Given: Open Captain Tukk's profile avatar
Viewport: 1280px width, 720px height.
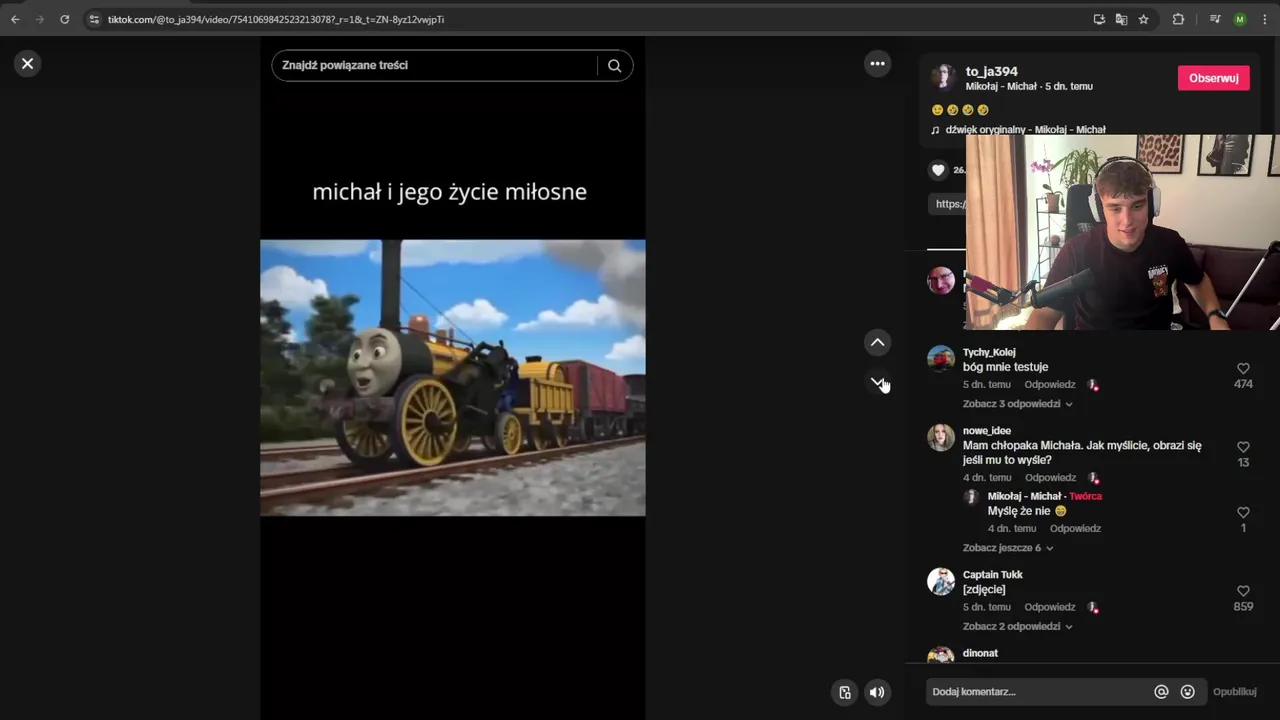Looking at the screenshot, I should (x=941, y=581).
